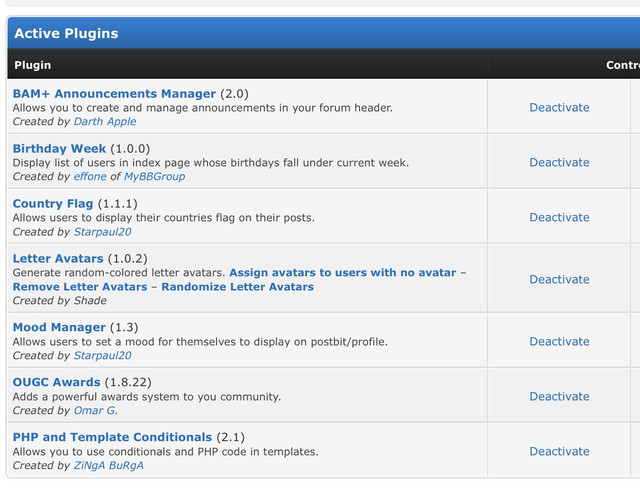This screenshot has width=640, height=490.
Task: Open the Mood Manager plugin link
Action: (59, 327)
